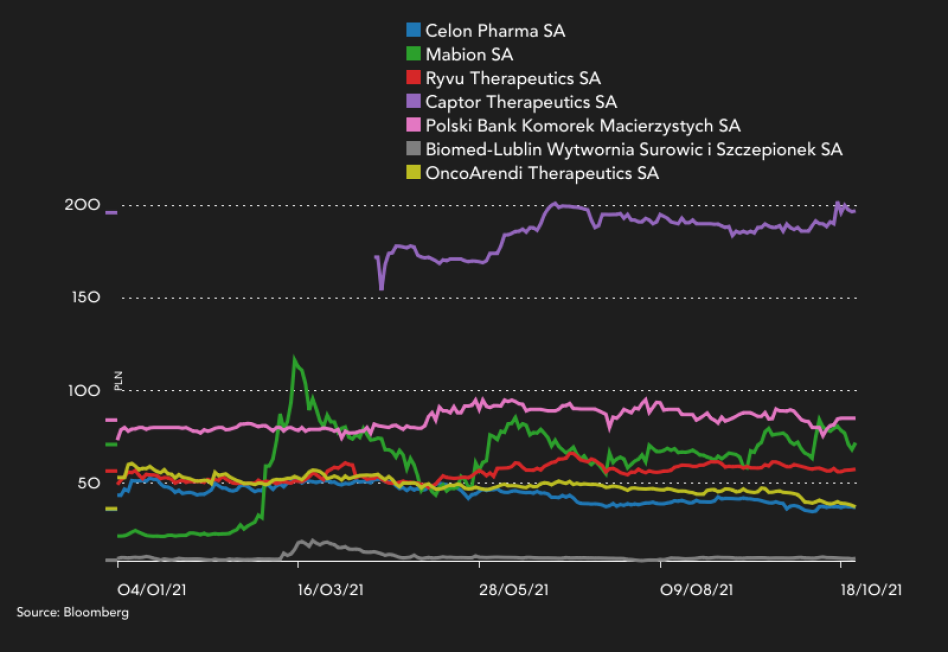
Task: Click the blue Celon Pharma SA legend swatch
Action: [414, 30]
